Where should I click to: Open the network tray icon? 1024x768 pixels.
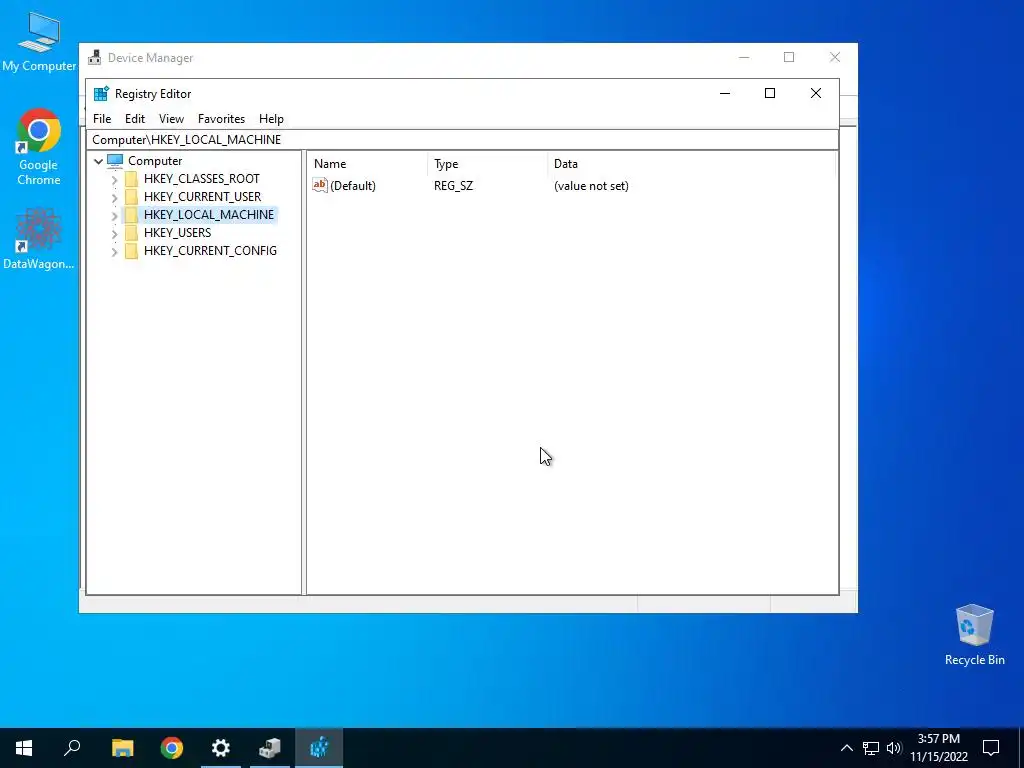[x=871, y=748]
